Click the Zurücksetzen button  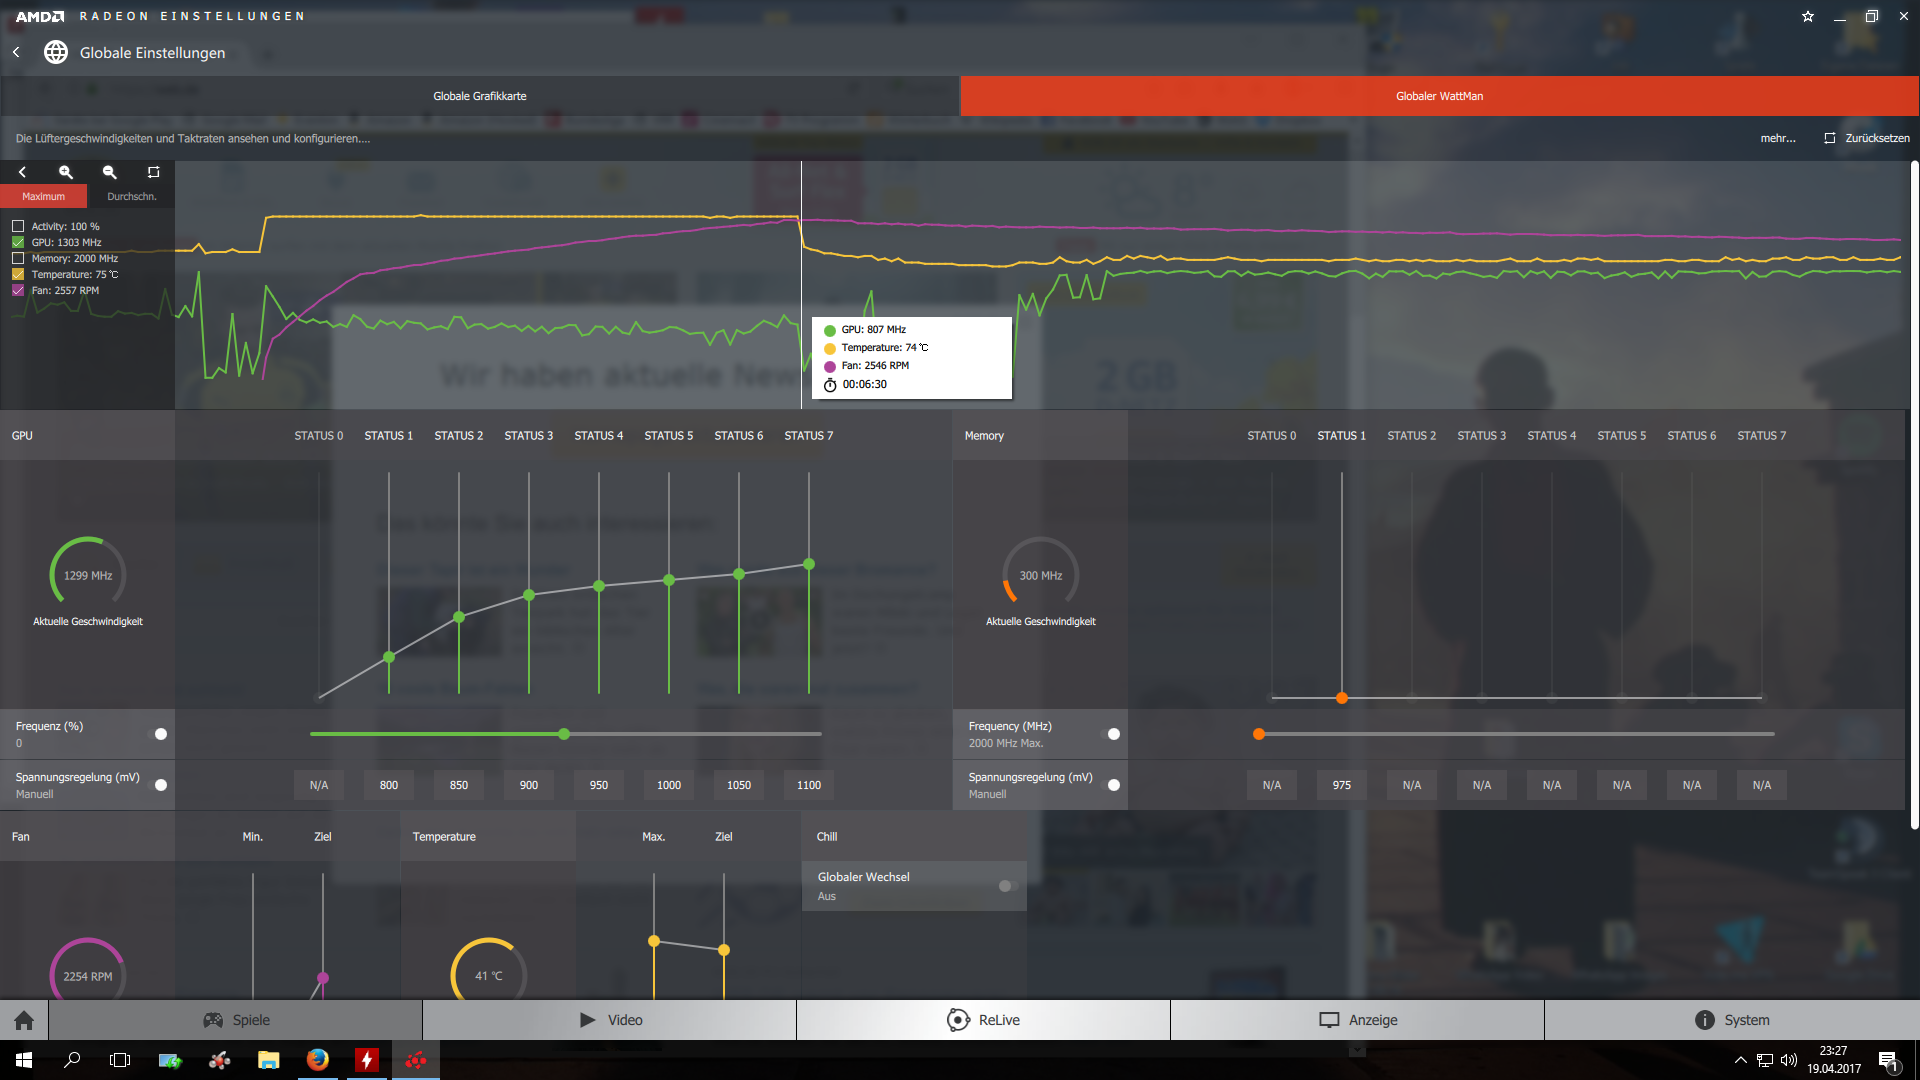pyautogui.click(x=1866, y=138)
